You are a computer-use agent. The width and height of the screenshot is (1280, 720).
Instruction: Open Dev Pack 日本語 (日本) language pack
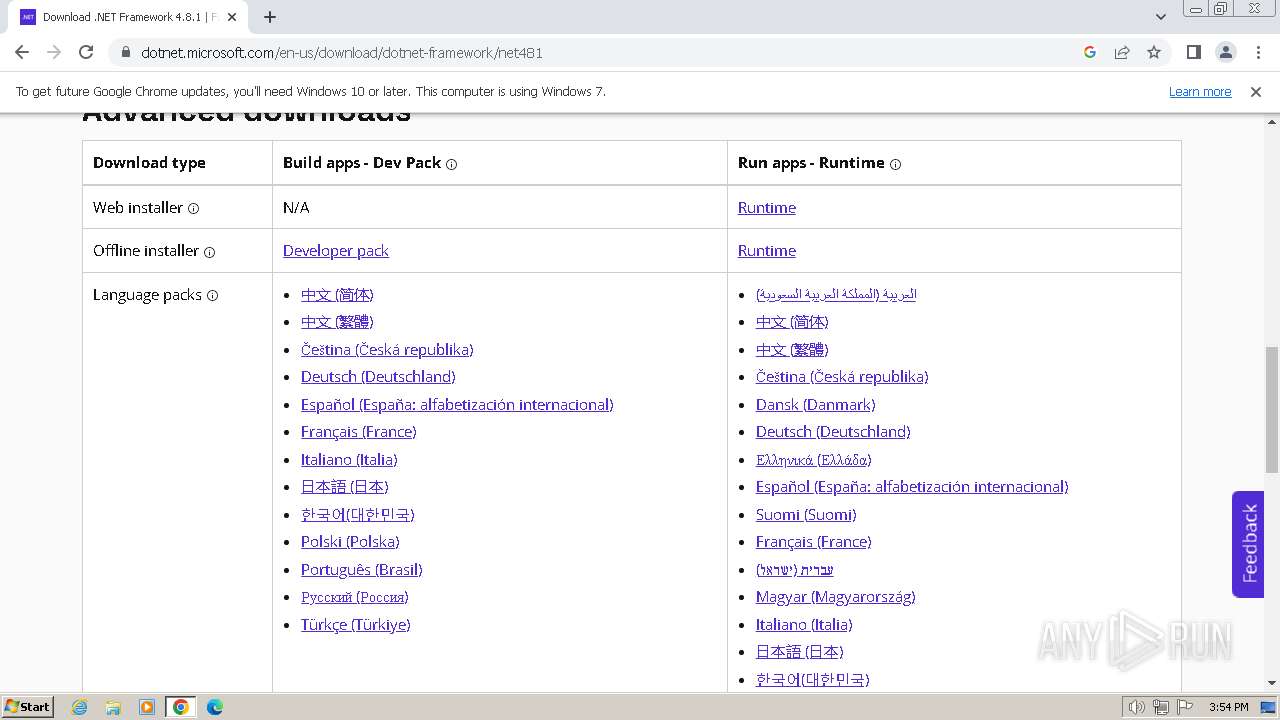point(345,486)
